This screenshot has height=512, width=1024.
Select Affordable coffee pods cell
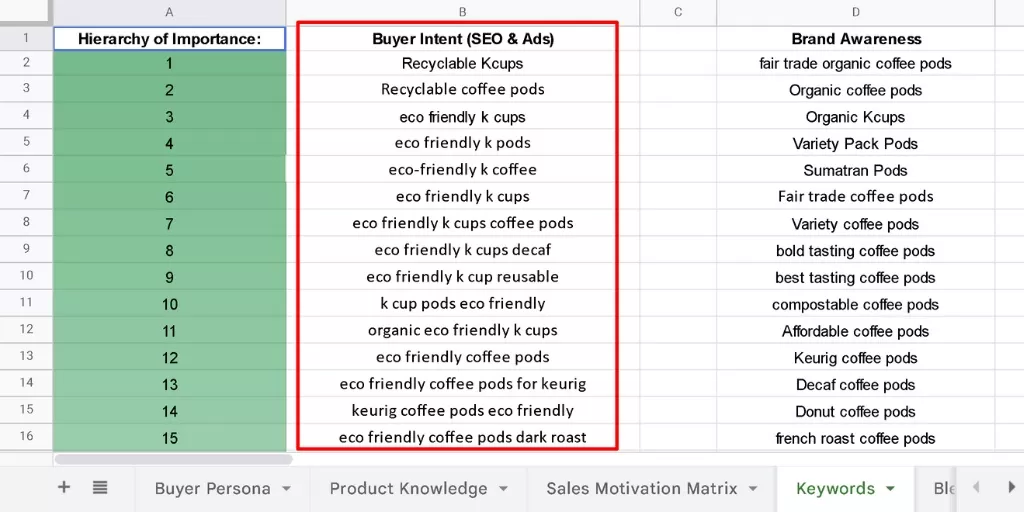click(856, 331)
